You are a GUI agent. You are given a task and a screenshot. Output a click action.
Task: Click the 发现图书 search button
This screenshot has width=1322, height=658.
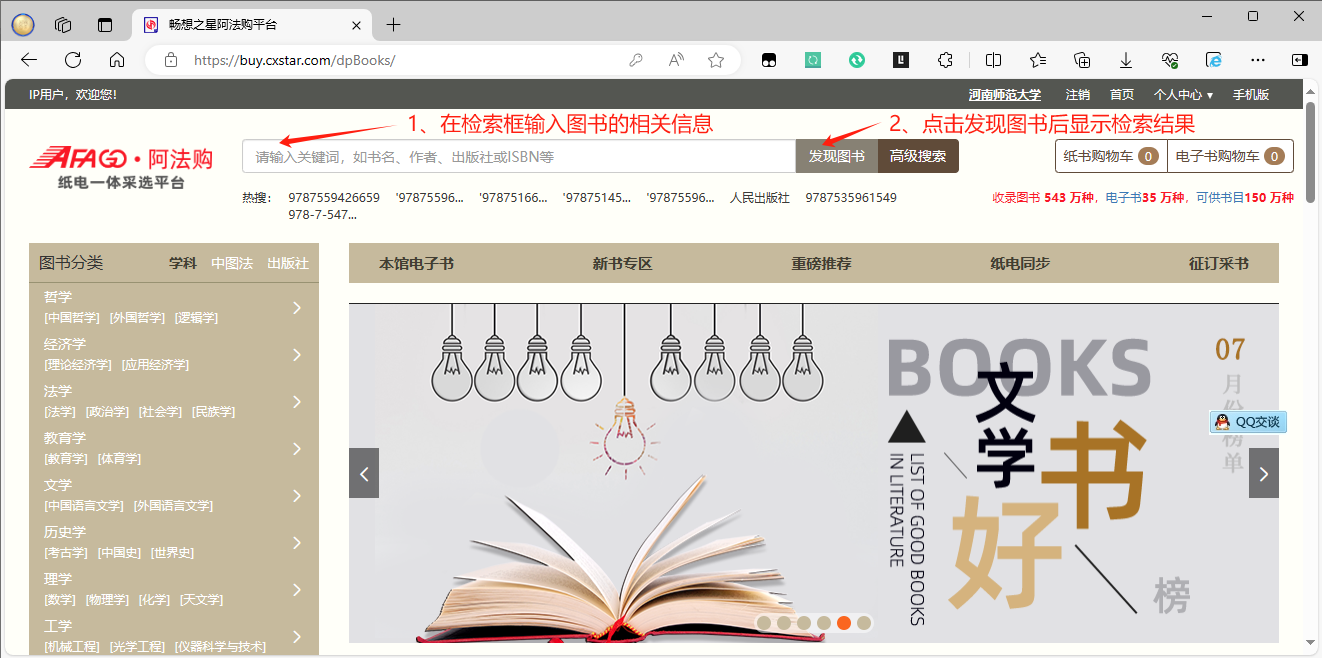point(836,156)
